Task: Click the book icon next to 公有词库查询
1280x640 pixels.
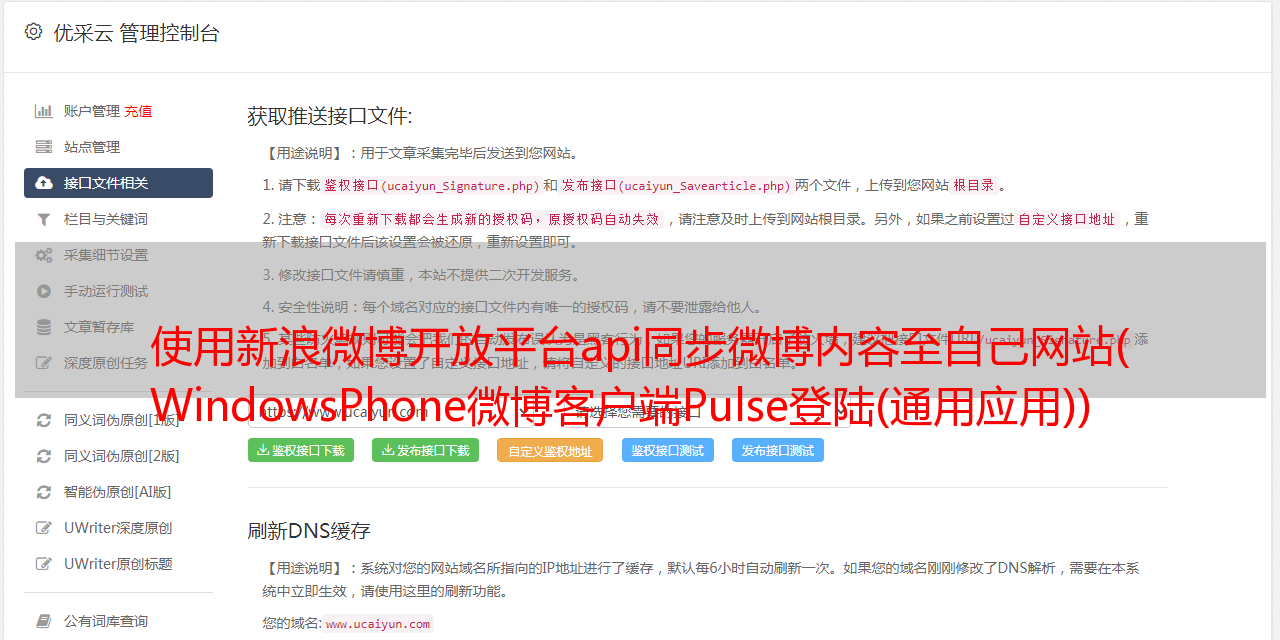Action: [x=44, y=621]
